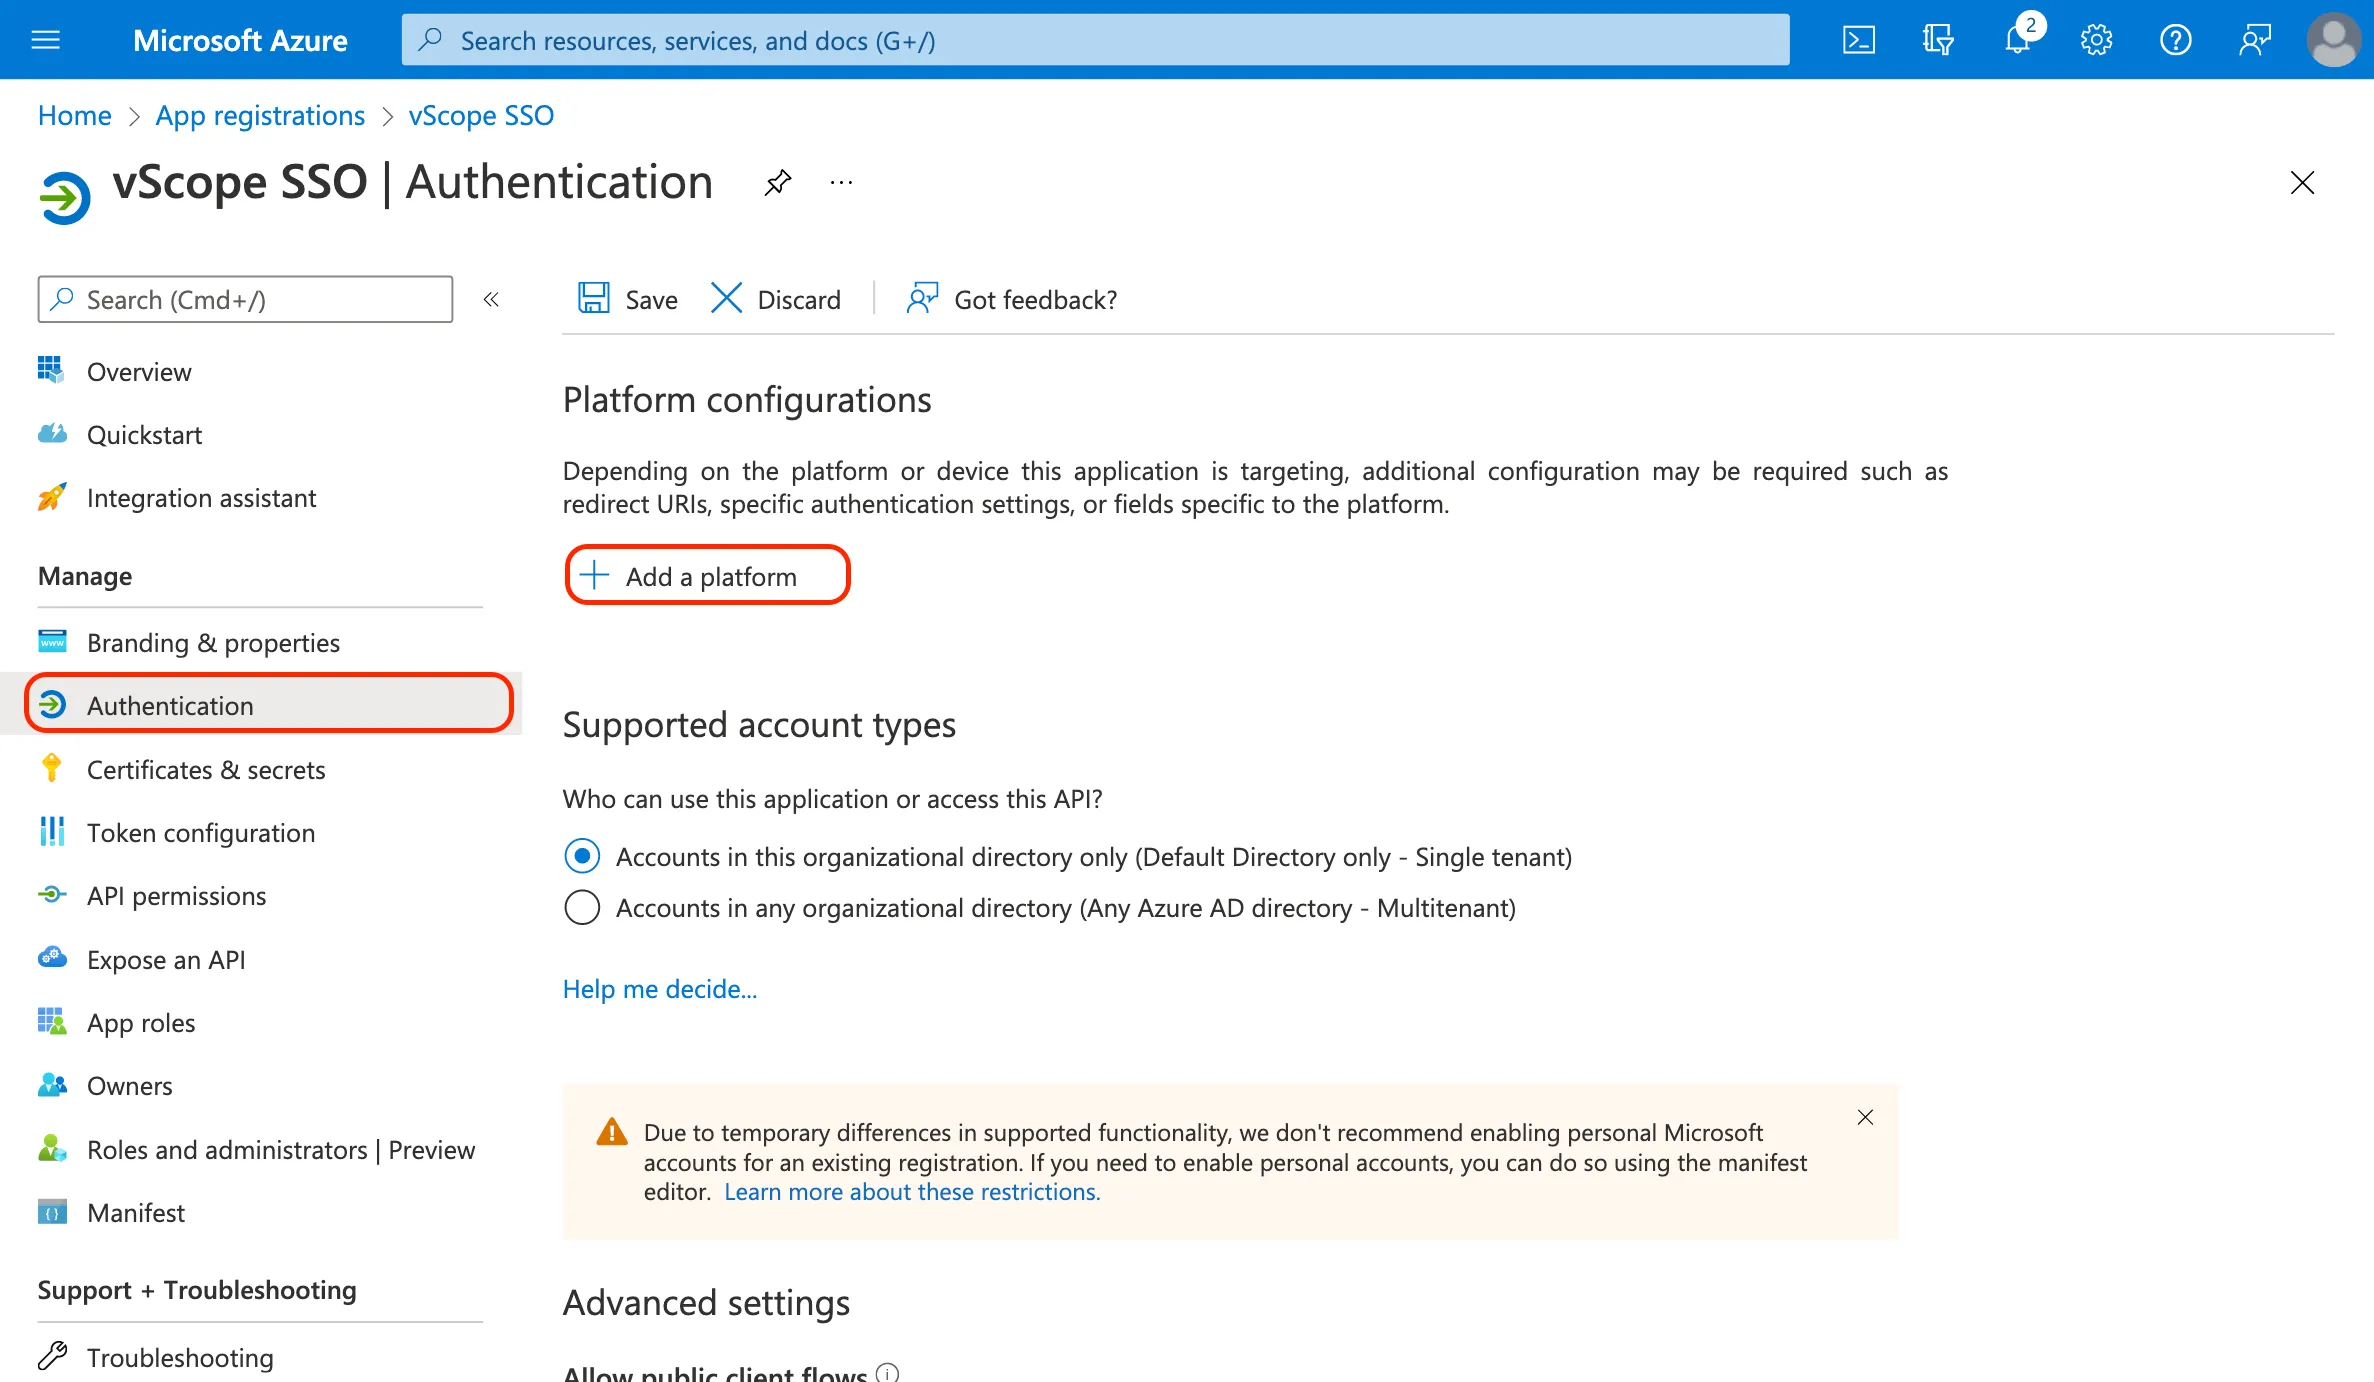Open the Help question mark icon
This screenshot has width=2374, height=1382.
[2175, 40]
